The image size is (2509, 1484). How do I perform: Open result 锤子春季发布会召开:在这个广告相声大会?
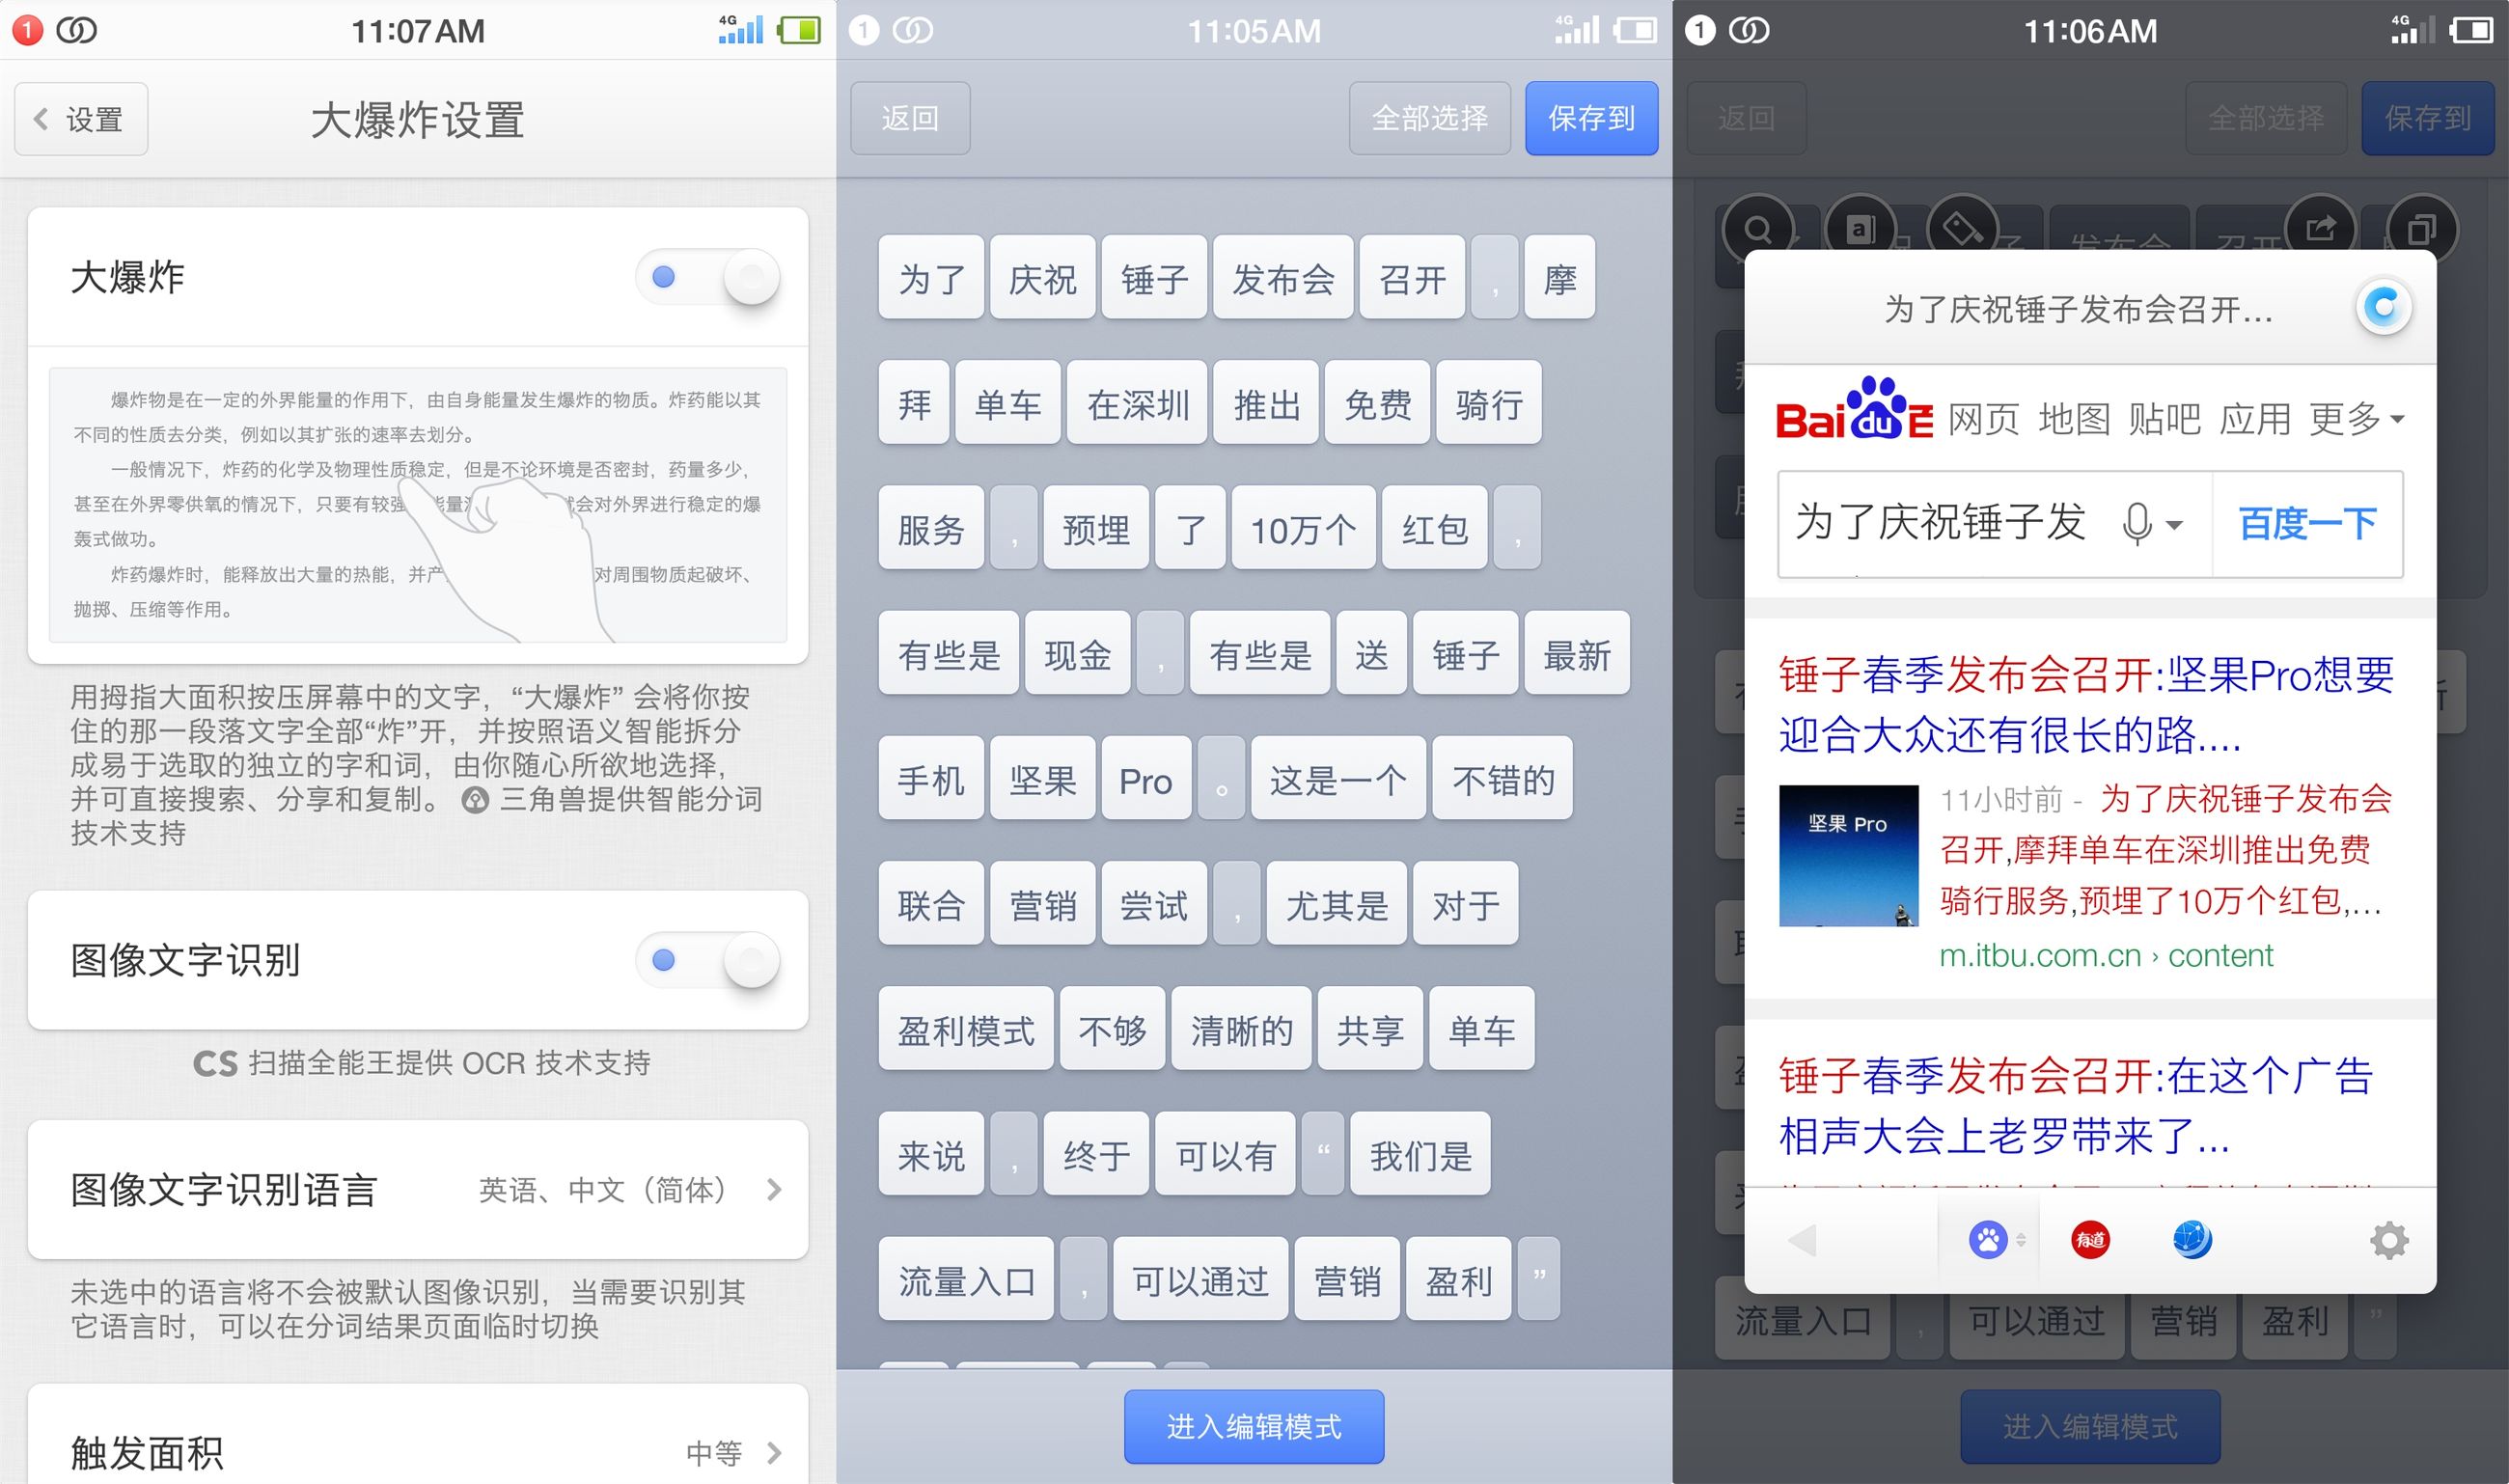[2076, 1105]
